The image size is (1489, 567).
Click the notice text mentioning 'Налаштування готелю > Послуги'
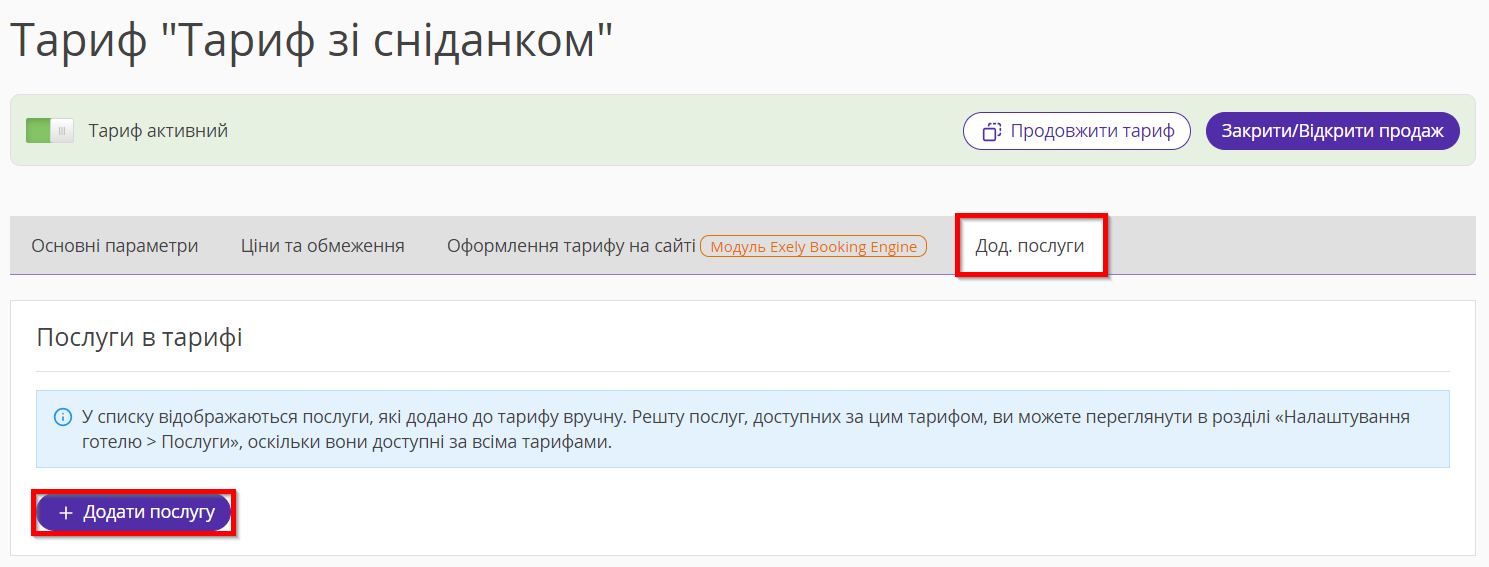pyautogui.click(x=746, y=429)
